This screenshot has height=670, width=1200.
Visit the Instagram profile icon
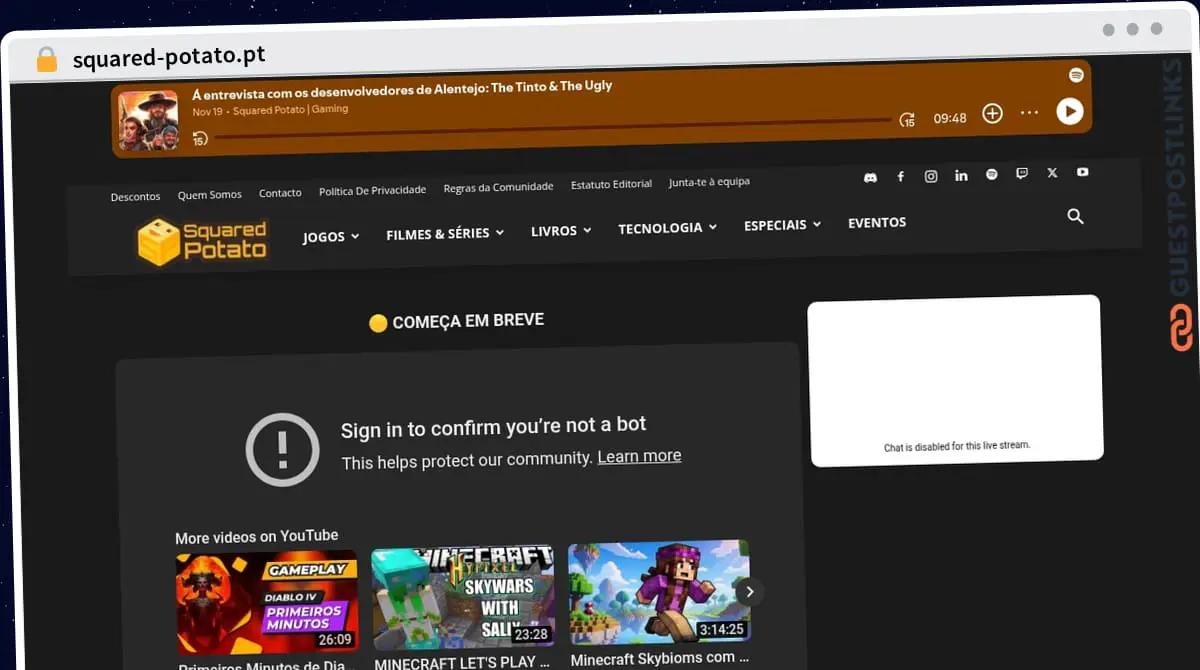931,176
